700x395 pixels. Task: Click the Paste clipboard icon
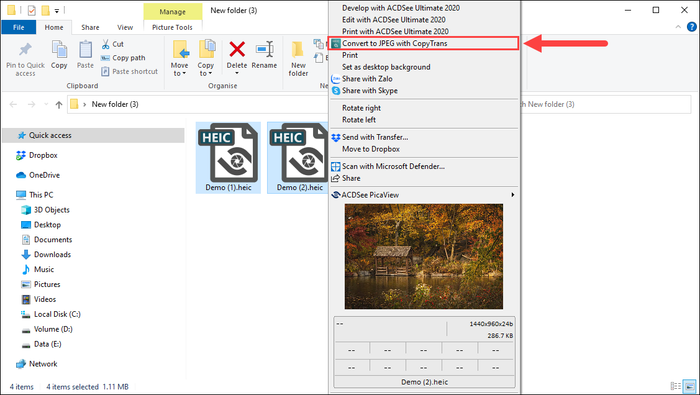(x=85, y=50)
